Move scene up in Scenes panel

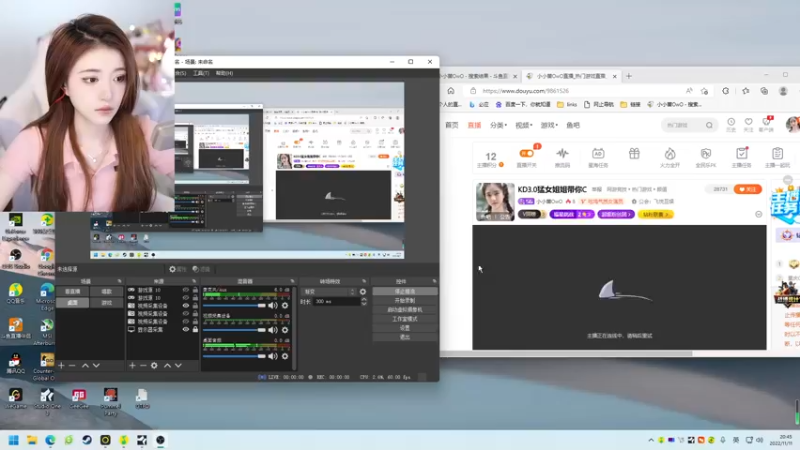click(x=85, y=365)
